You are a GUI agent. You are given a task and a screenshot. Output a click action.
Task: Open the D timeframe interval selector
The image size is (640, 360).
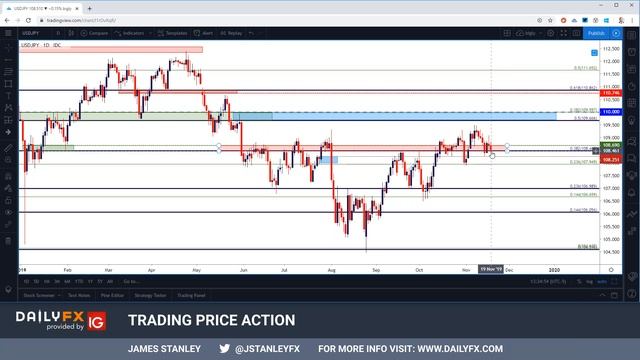click(58, 33)
